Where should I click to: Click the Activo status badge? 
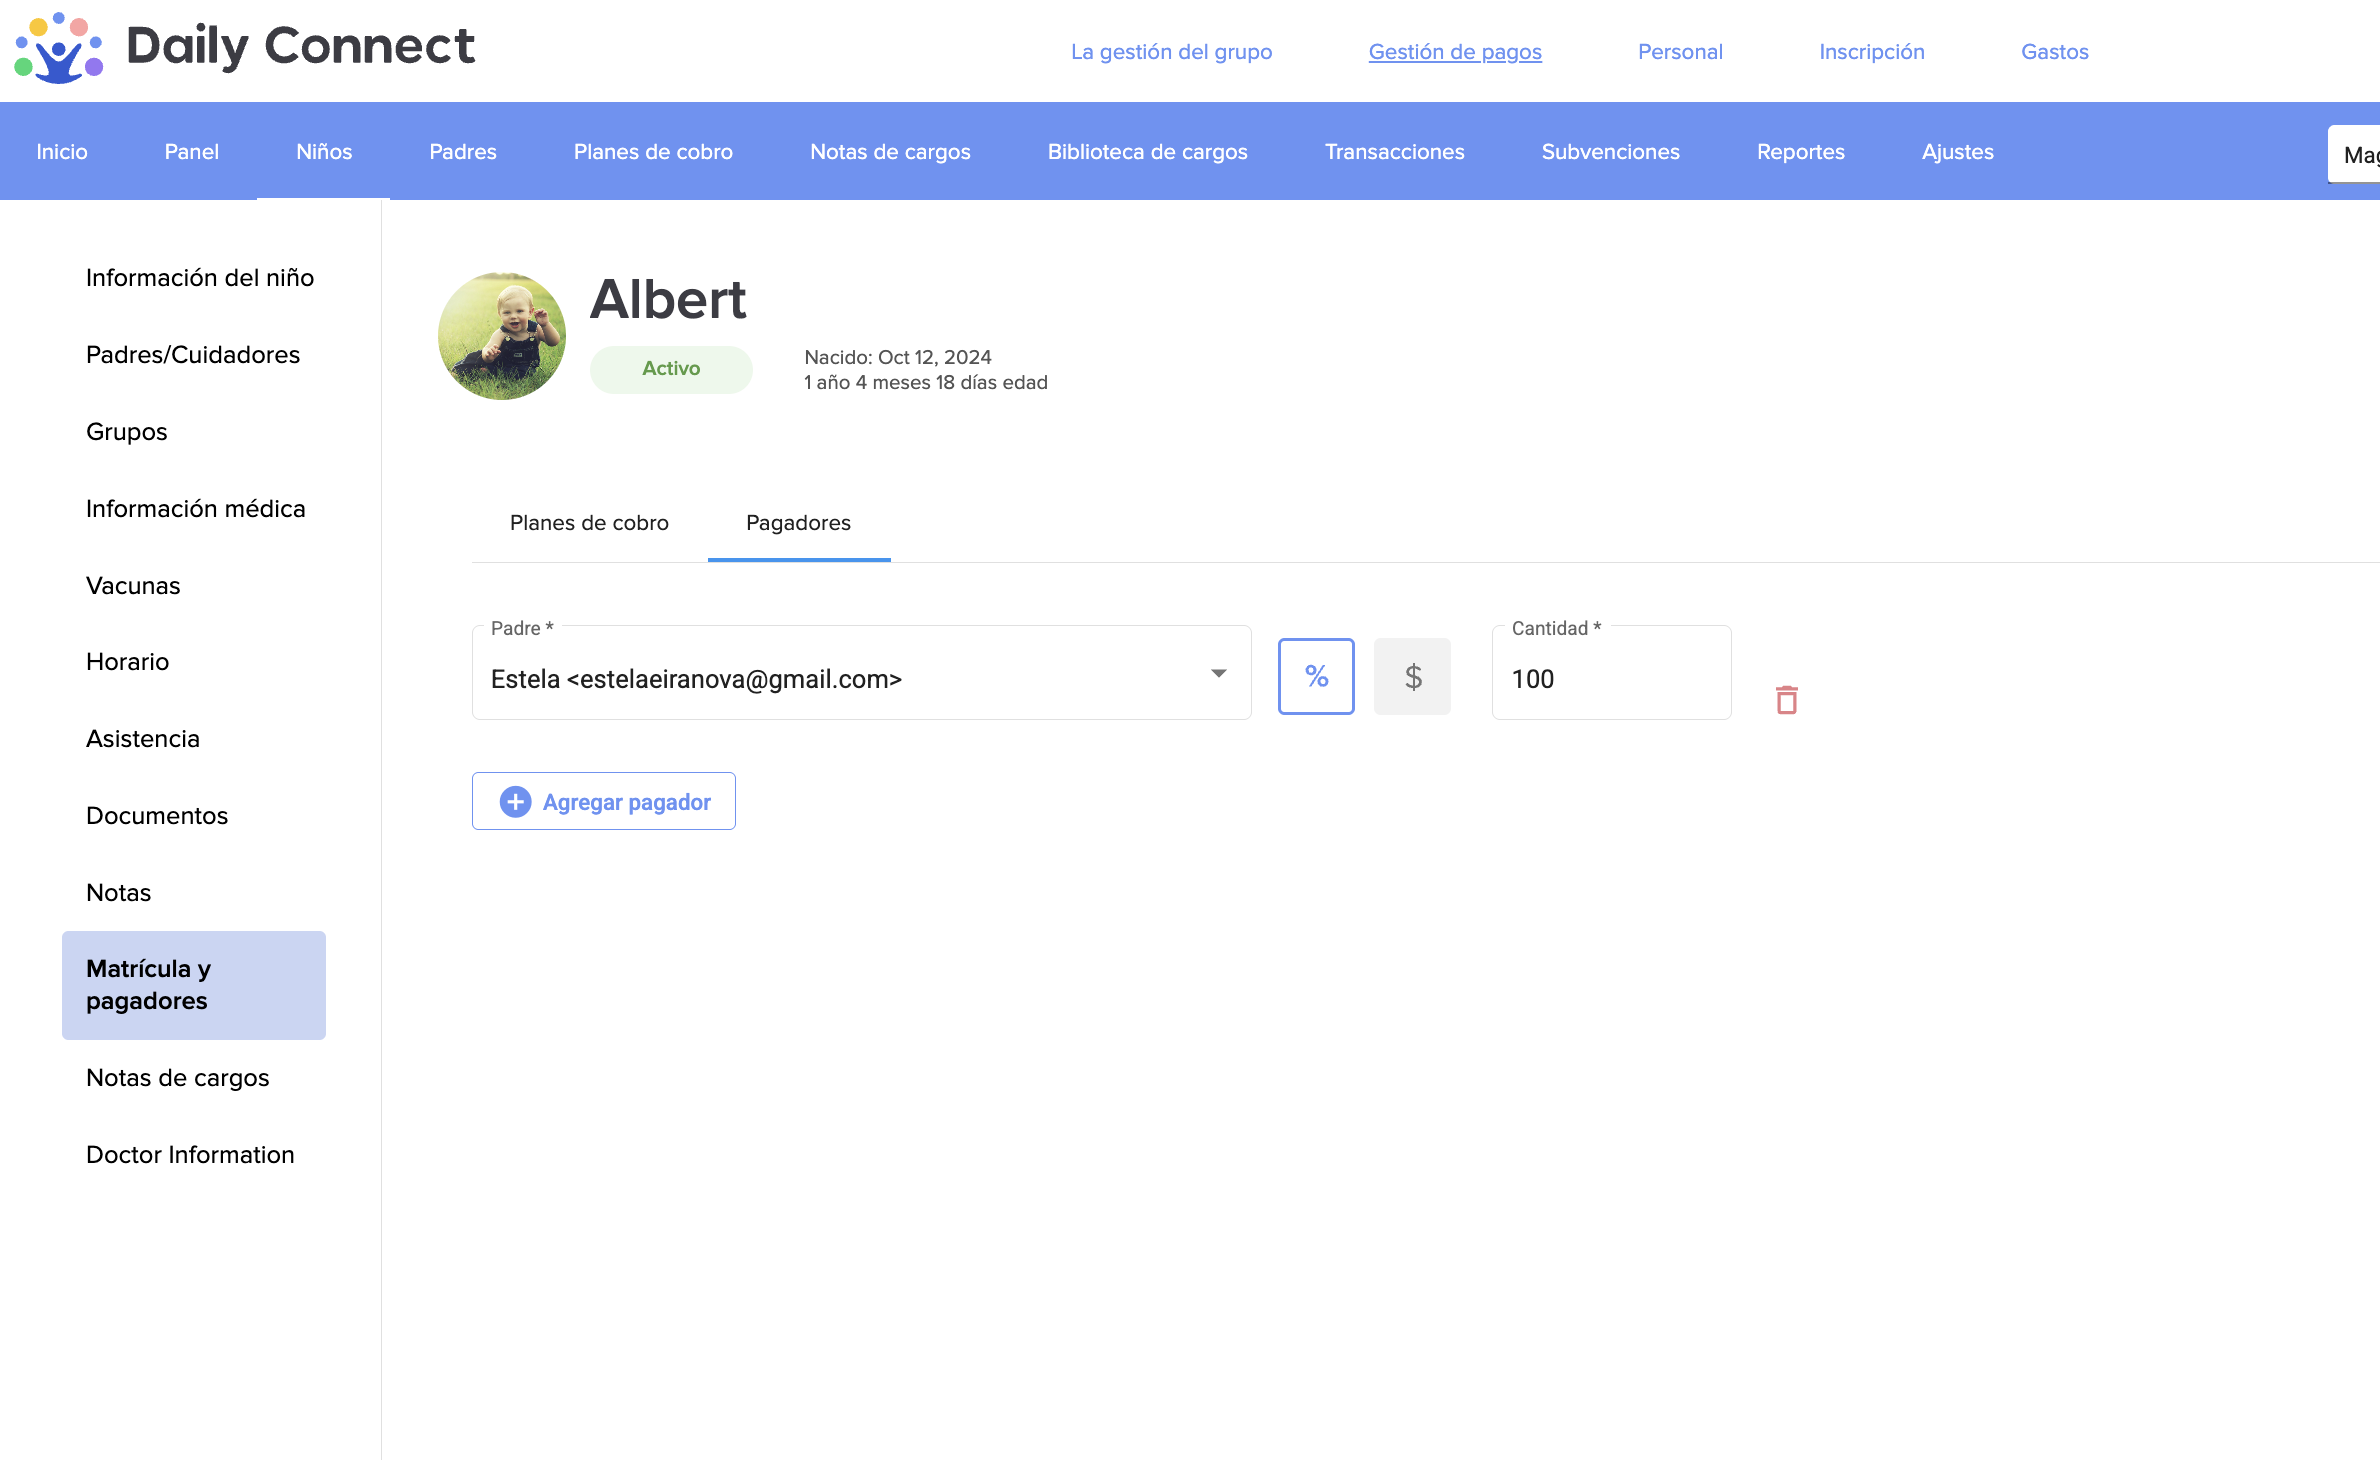pyautogui.click(x=671, y=369)
